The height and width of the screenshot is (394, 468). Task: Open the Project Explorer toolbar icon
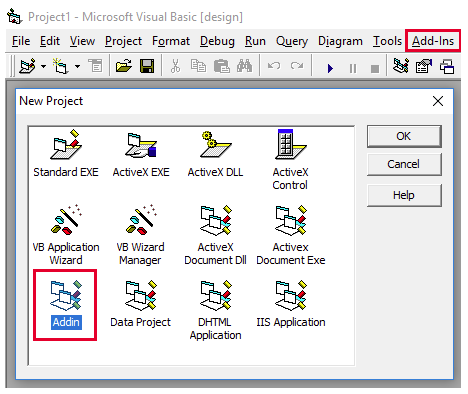[x=401, y=66]
